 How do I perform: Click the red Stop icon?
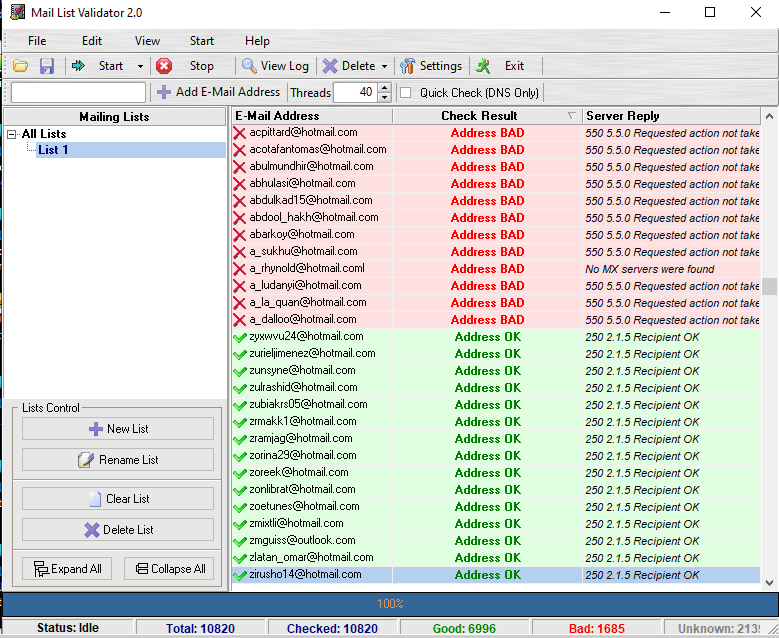[x=164, y=66]
